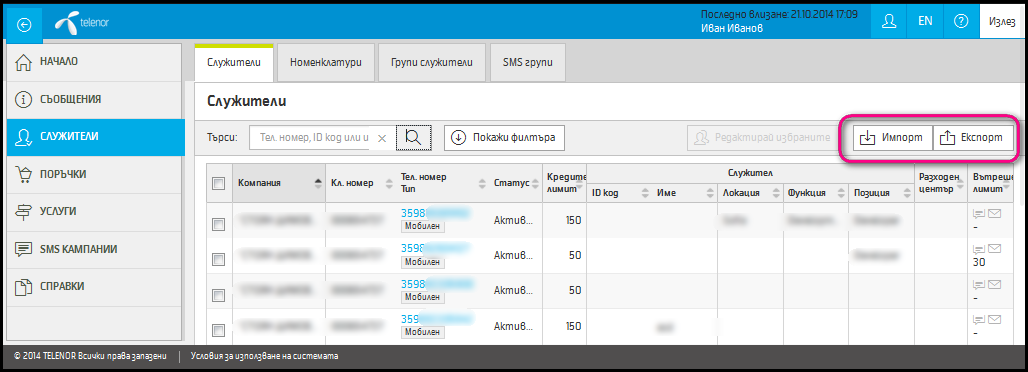Sort by the ID код column arrow
Image resolution: width=1028 pixels, height=372 pixels.
coord(644,193)
